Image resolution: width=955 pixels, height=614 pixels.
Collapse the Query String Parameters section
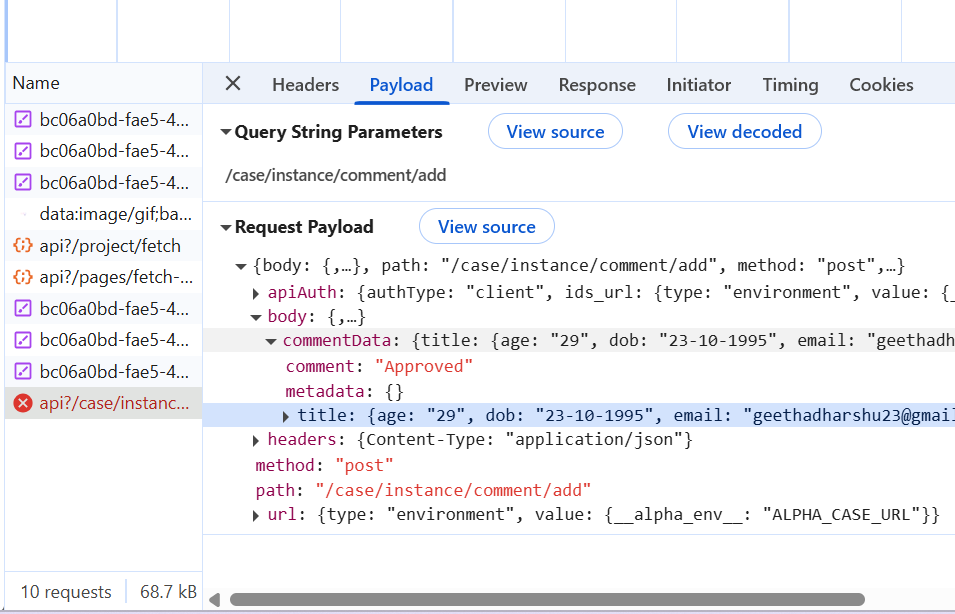pos(226,132)
